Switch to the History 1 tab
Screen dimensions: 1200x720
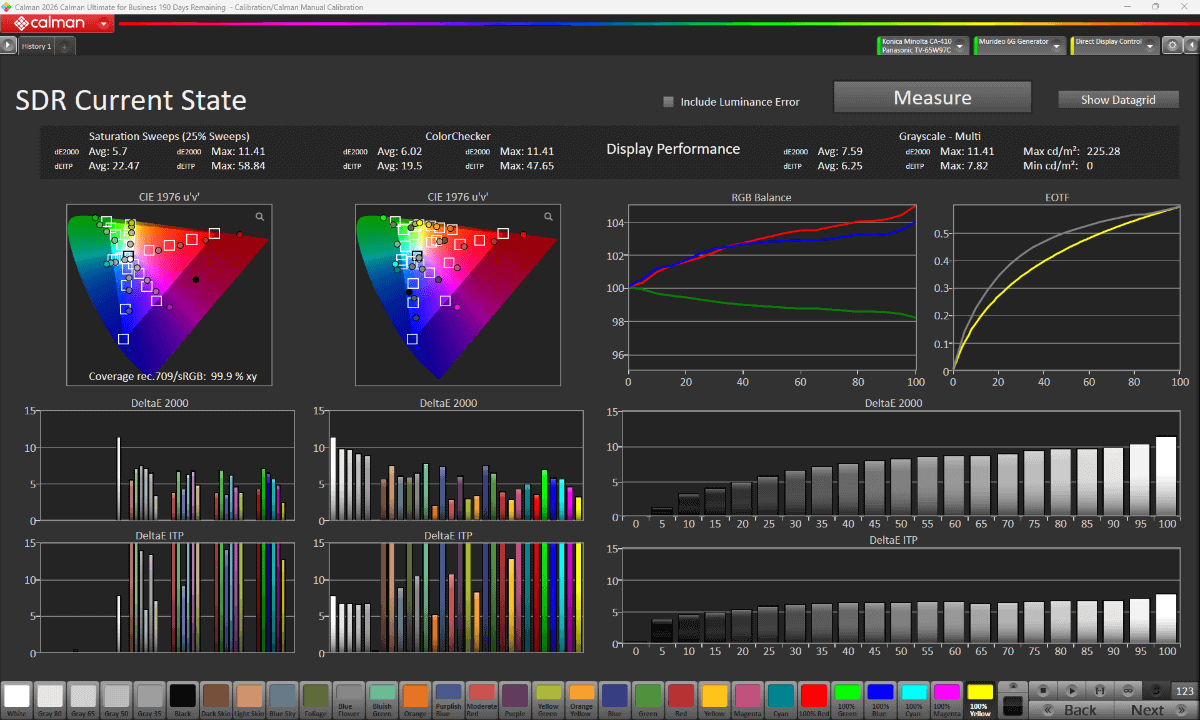(x=37, y=46)
